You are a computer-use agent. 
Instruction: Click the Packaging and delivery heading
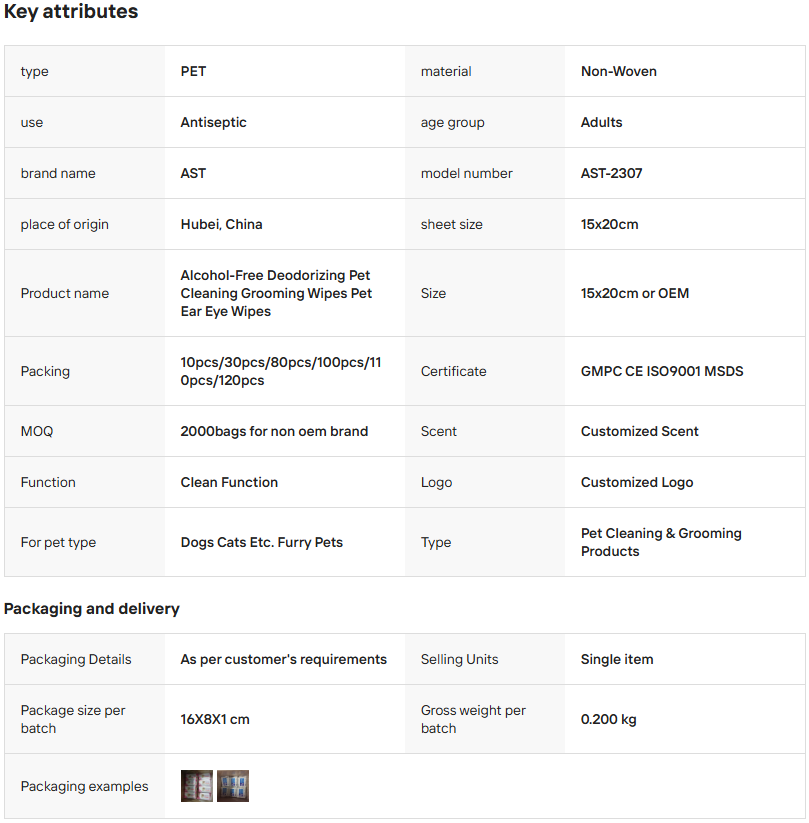(x=92, y=608)
